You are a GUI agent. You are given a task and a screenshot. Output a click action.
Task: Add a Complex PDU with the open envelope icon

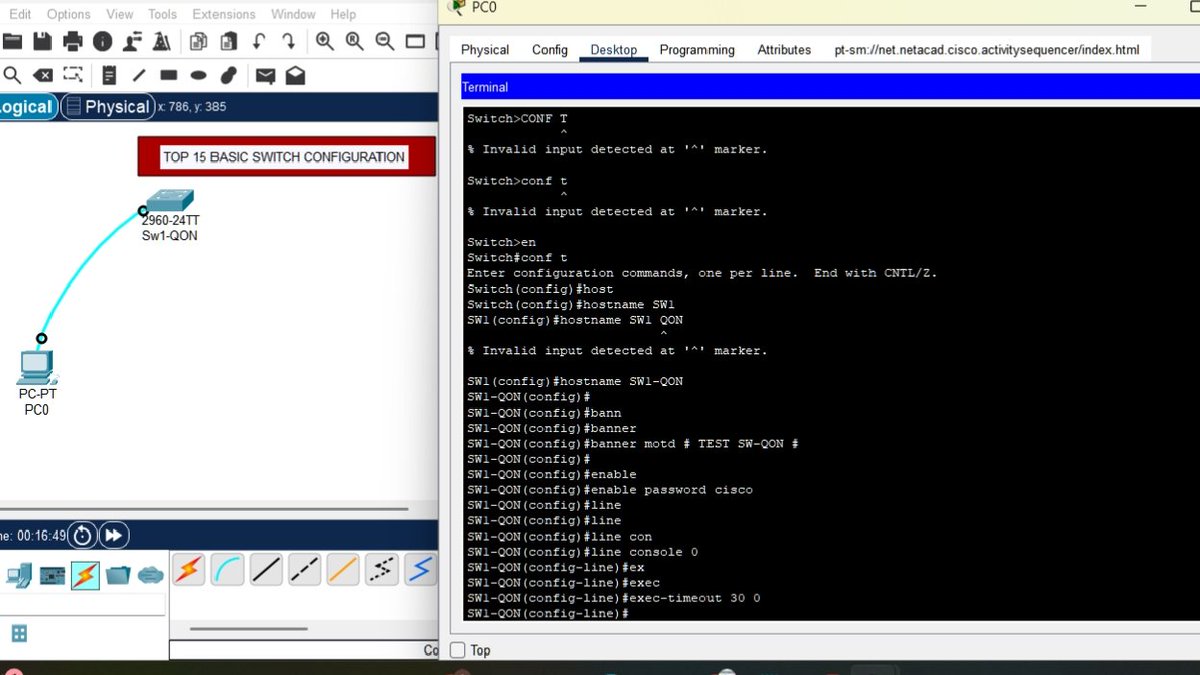[x=295, y=75]
